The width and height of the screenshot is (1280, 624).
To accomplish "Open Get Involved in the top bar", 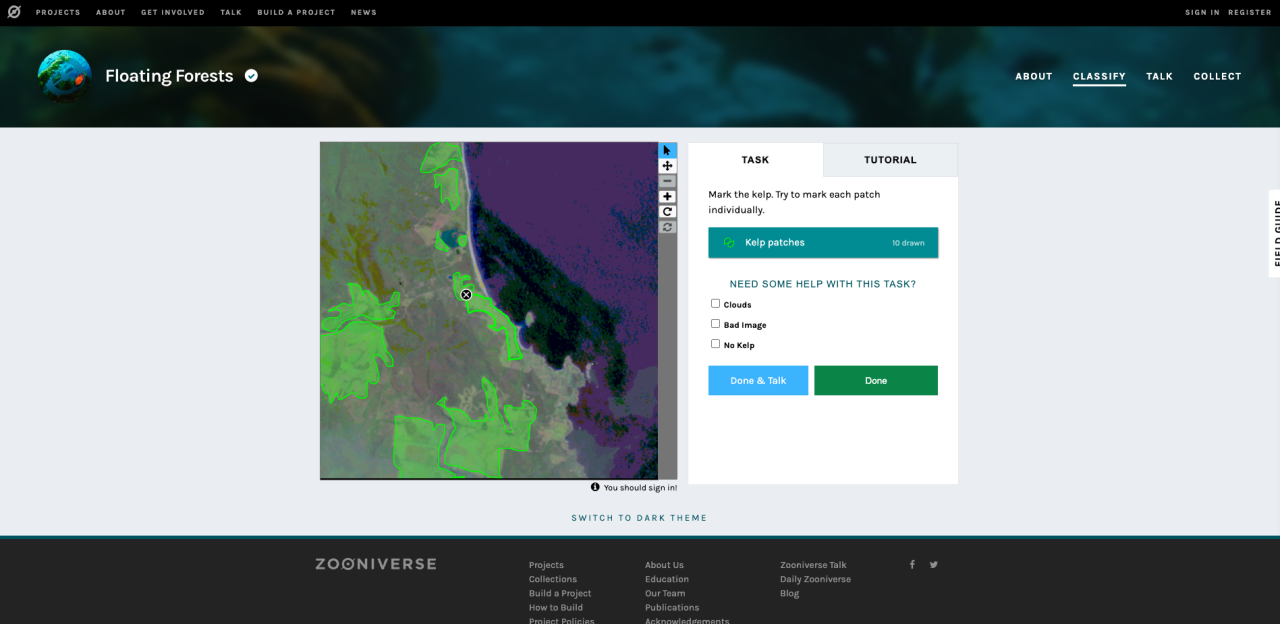I will point(173,13).
